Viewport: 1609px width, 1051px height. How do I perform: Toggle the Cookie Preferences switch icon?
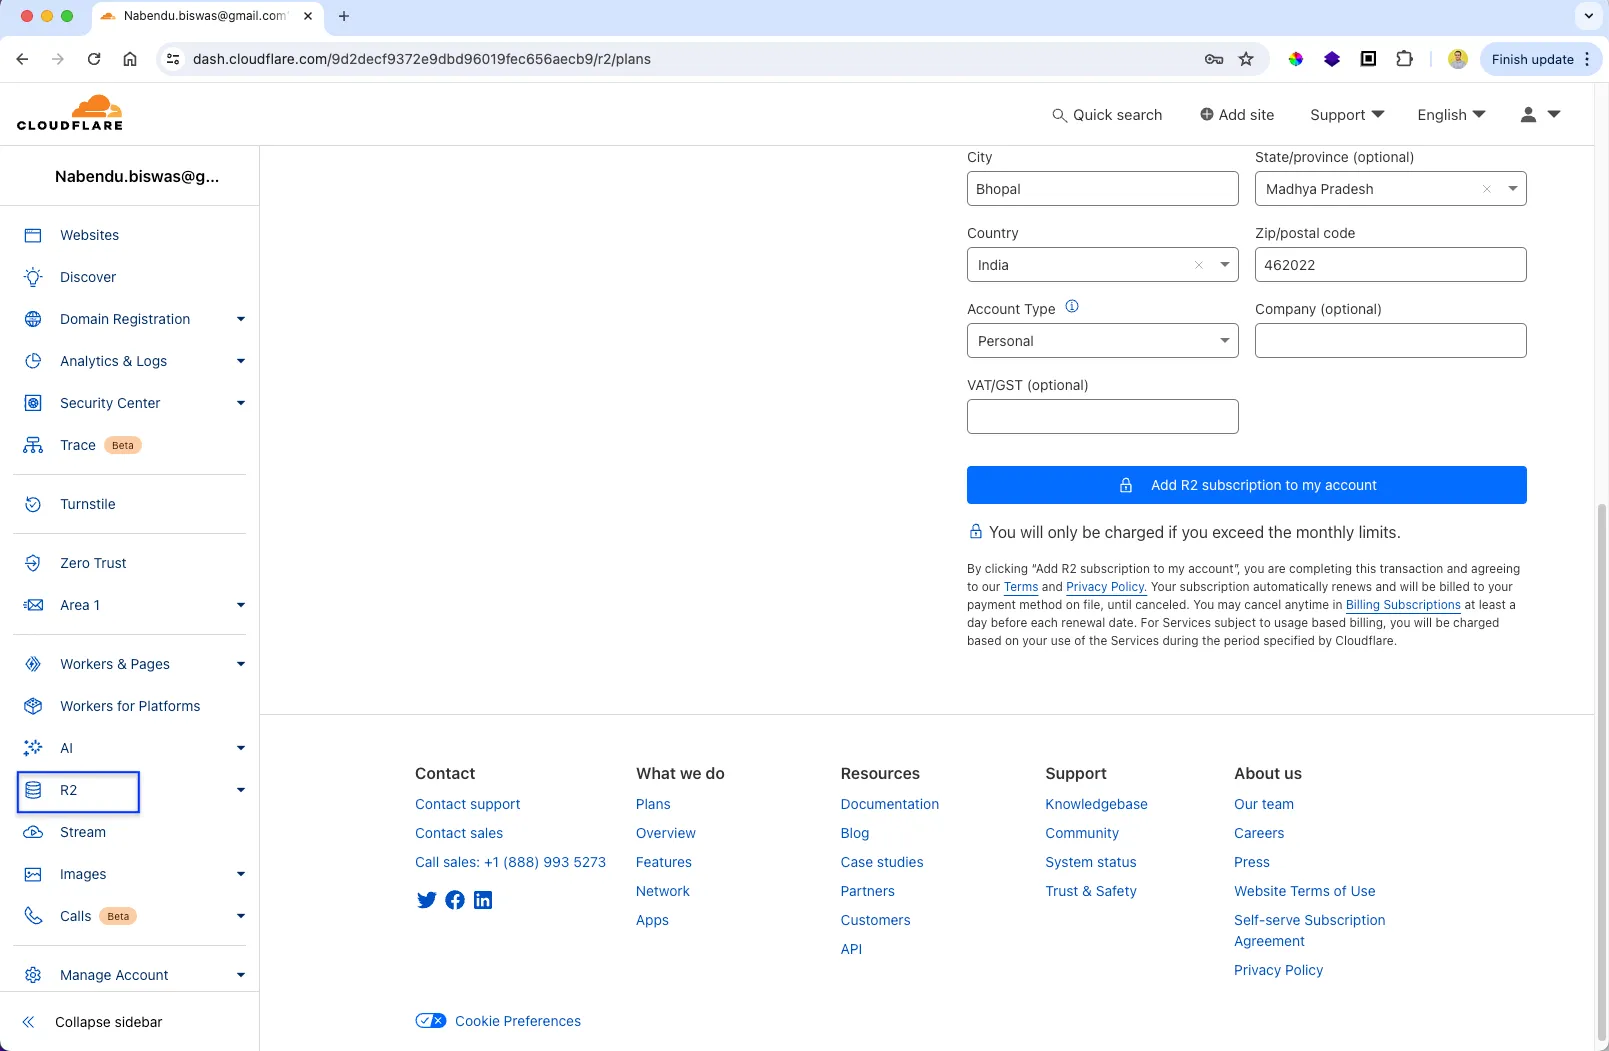(x=431, y=1021)
